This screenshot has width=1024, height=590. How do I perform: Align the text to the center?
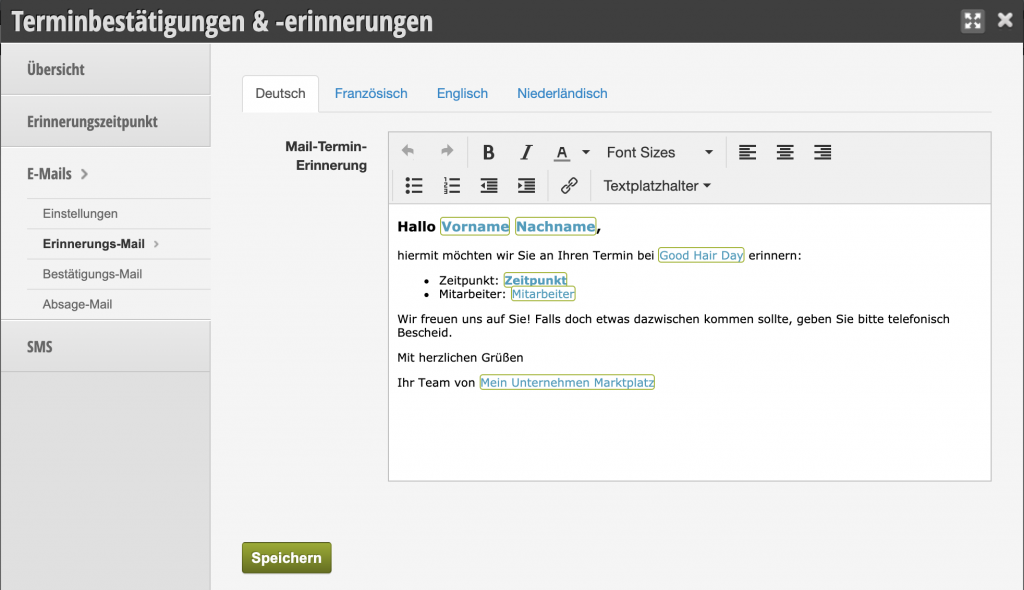click(785, 151)
